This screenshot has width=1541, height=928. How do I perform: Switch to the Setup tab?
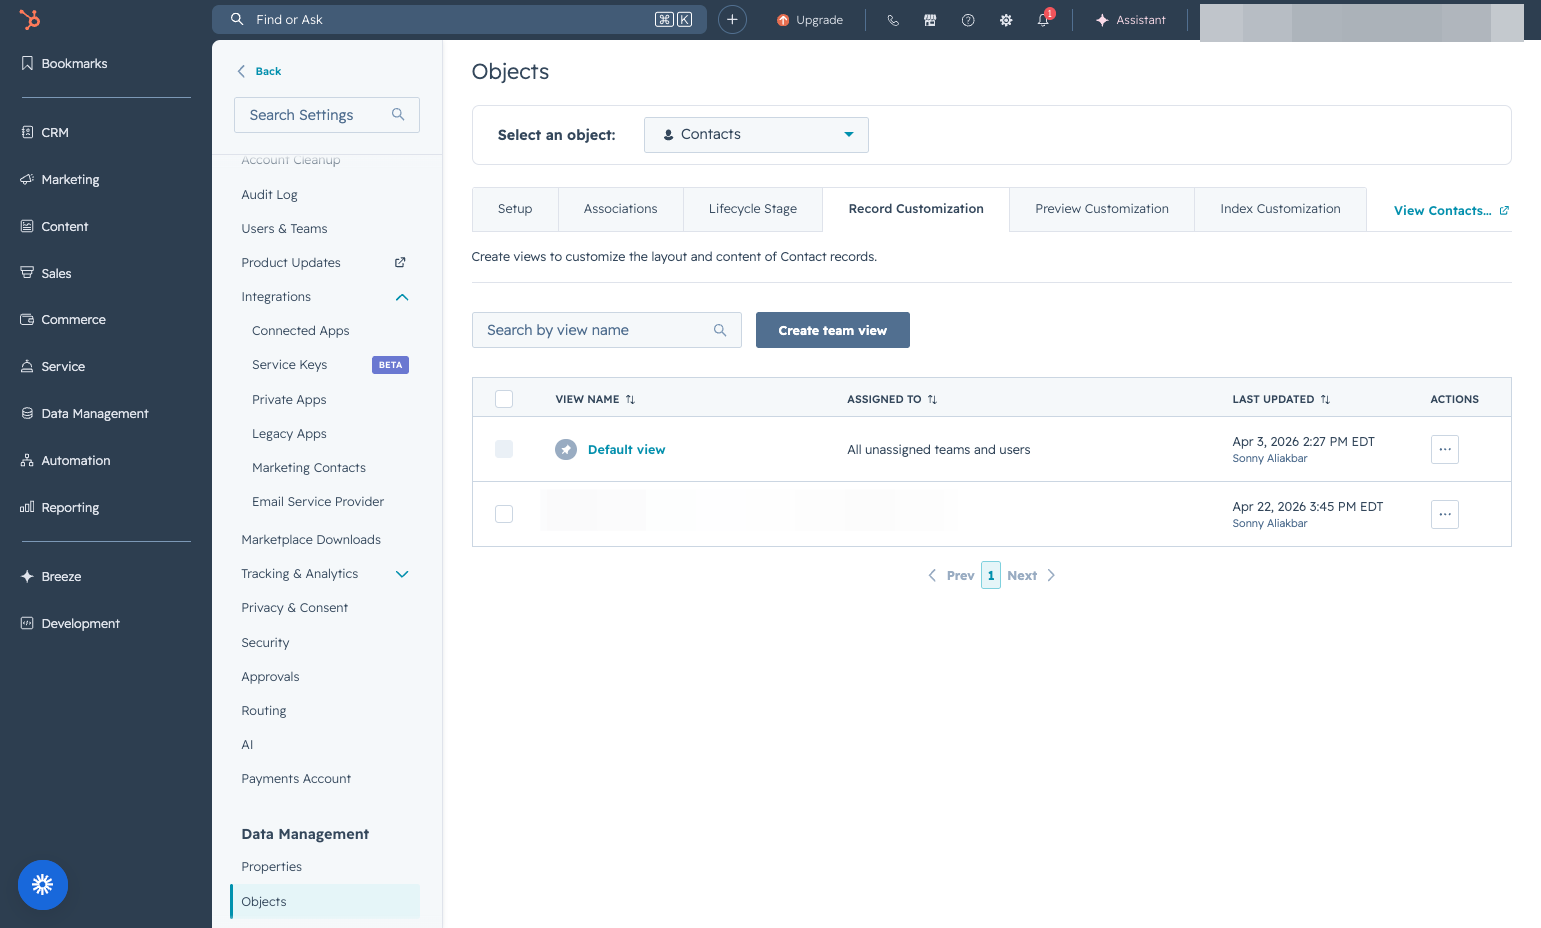point(515,209)
